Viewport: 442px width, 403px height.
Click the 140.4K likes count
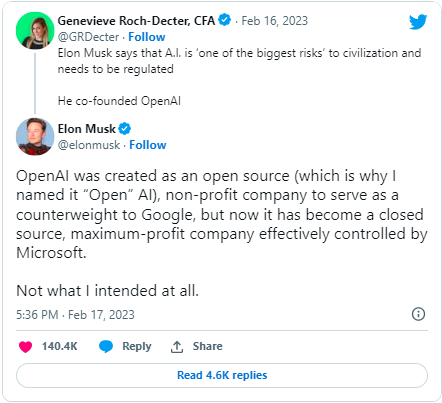(59, 346)
